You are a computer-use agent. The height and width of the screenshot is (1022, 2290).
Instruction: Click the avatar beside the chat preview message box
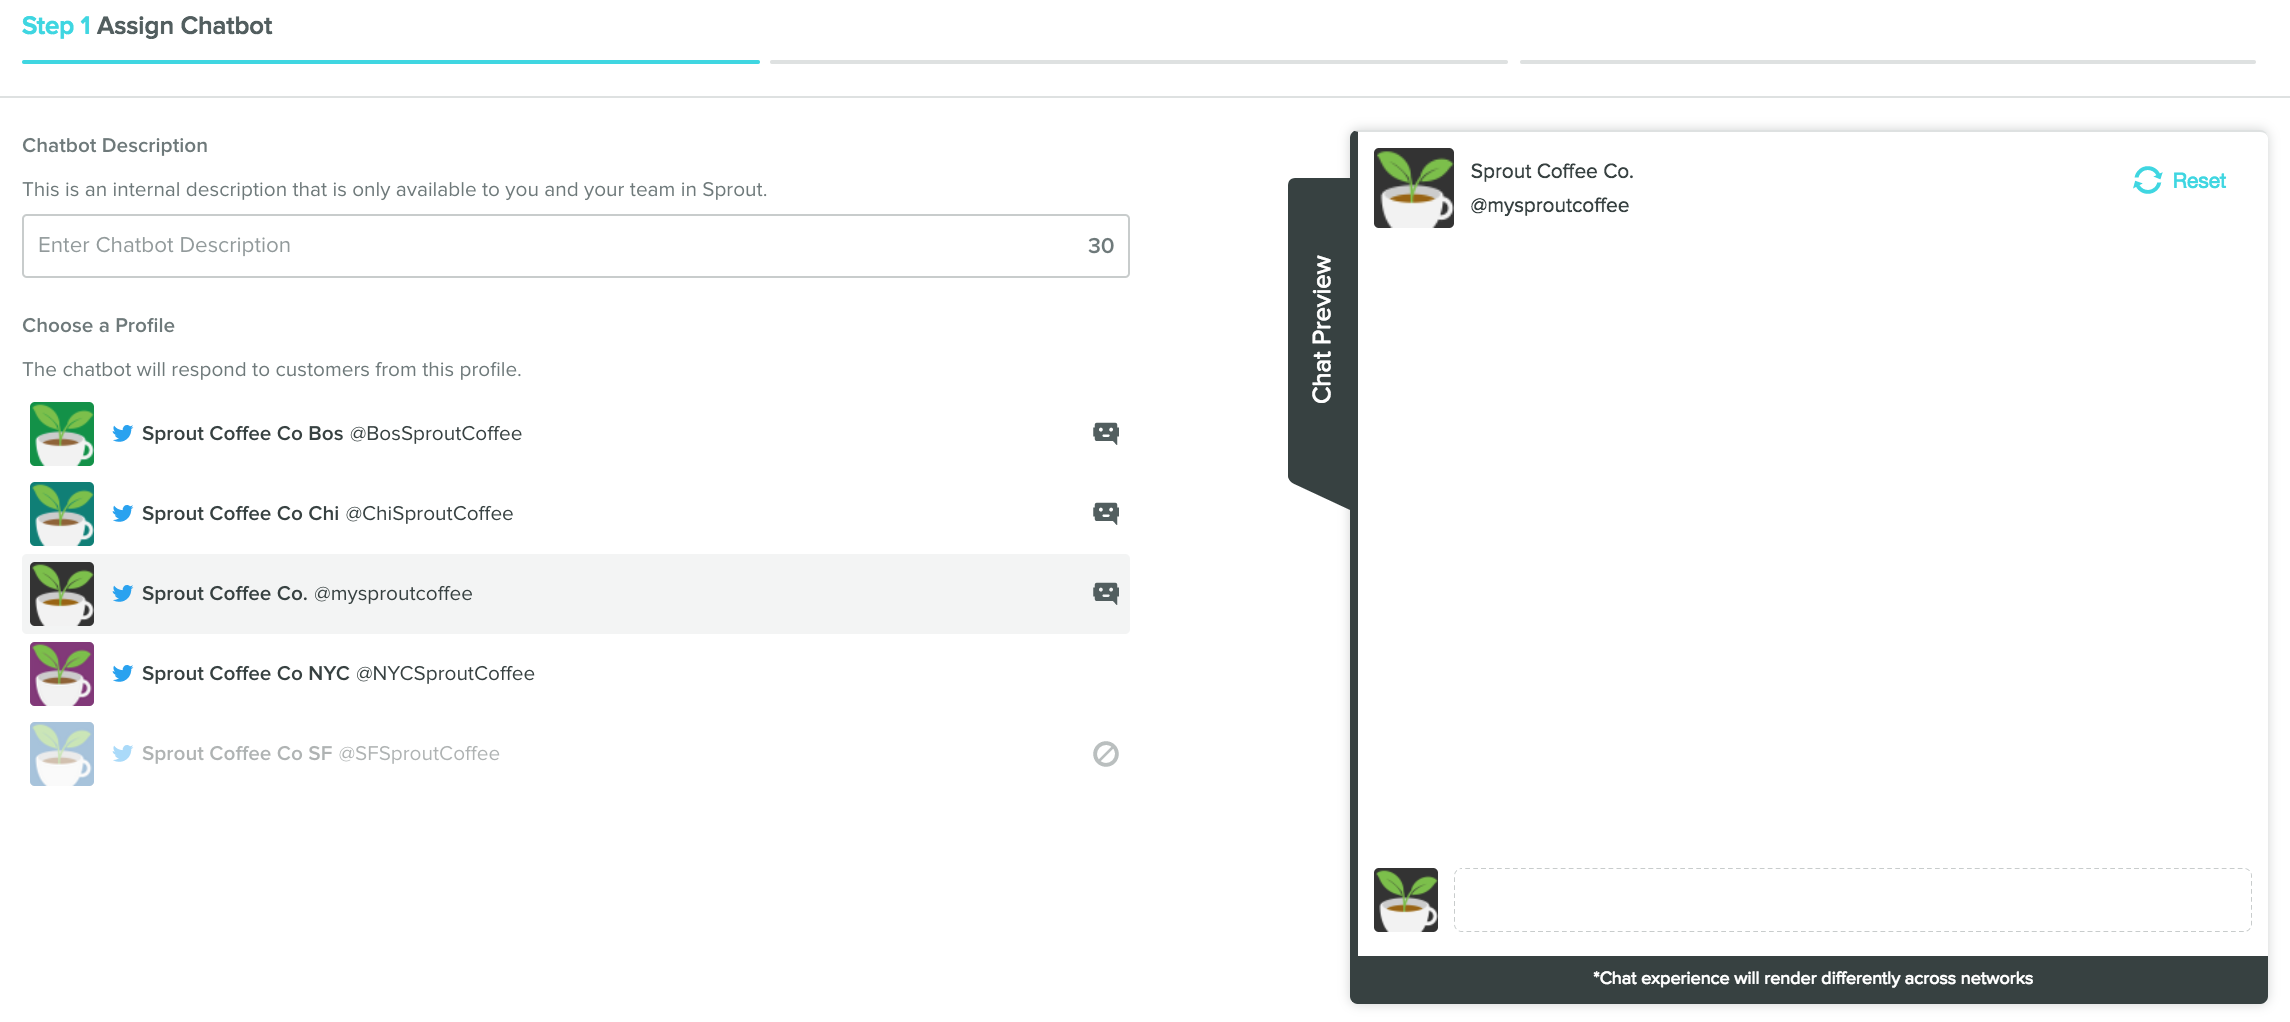click(x=1406, y=900)
